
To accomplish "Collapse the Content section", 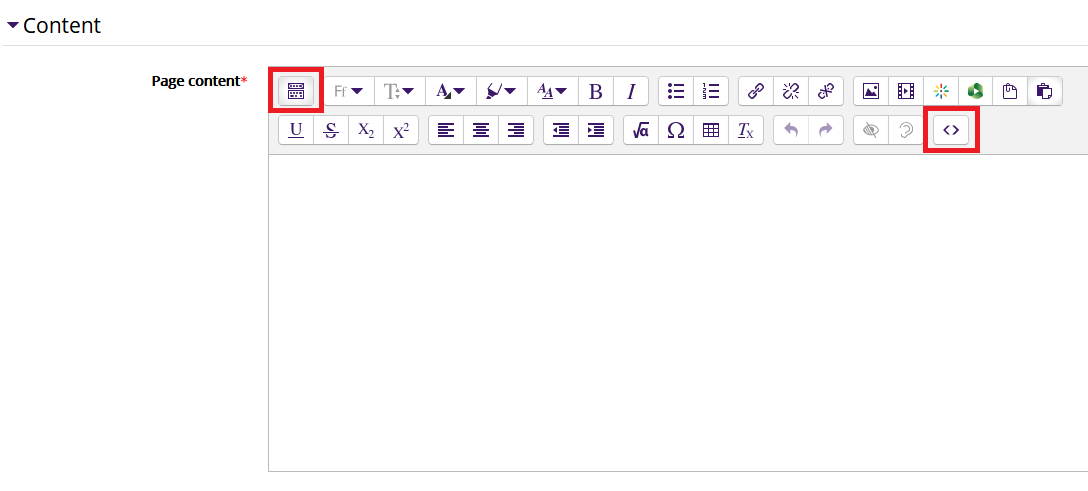I will (x=54, y=26).
